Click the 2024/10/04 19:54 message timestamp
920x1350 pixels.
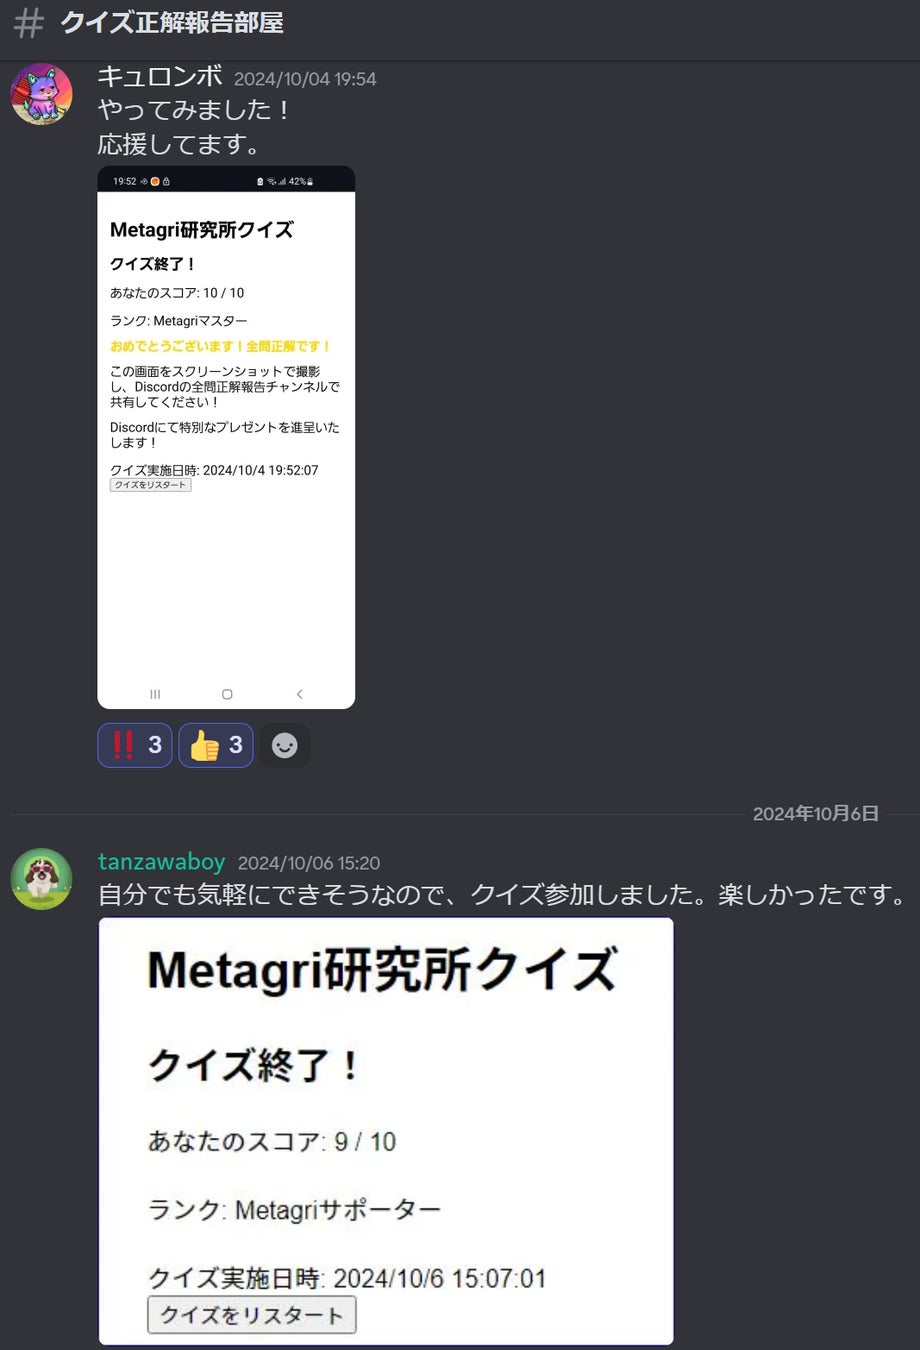coord(305,79)
